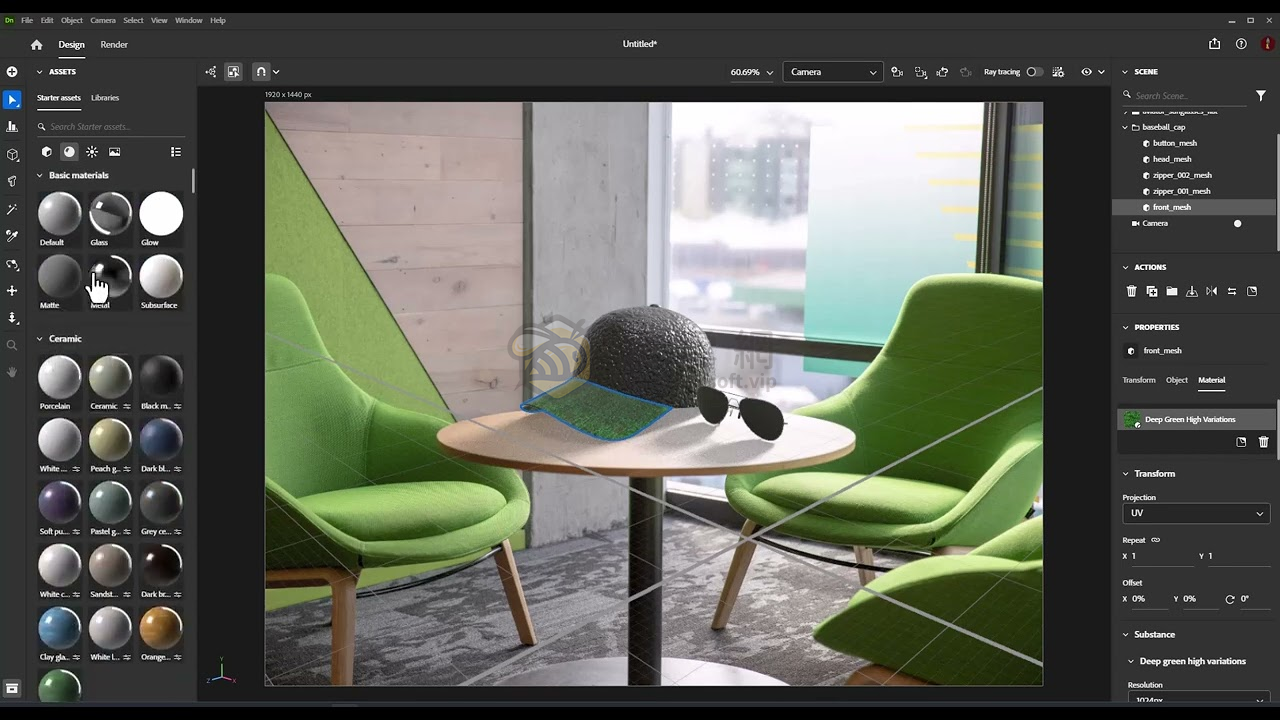Filter starter assets by materials
The height and width of the screenshot is (720, 1280).
[x=69, y=152]
